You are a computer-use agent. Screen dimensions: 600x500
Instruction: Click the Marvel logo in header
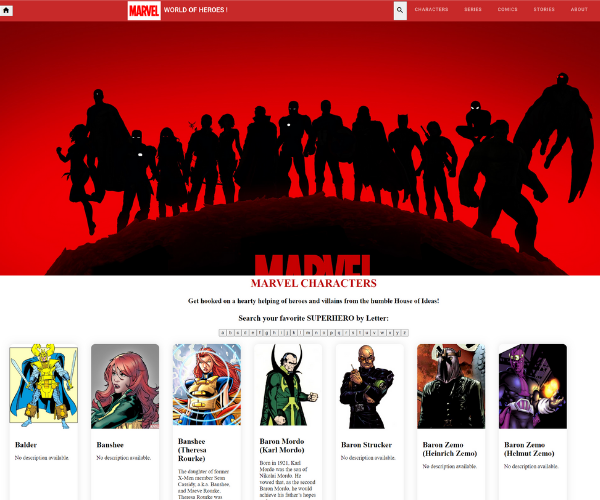coord(143,10)
